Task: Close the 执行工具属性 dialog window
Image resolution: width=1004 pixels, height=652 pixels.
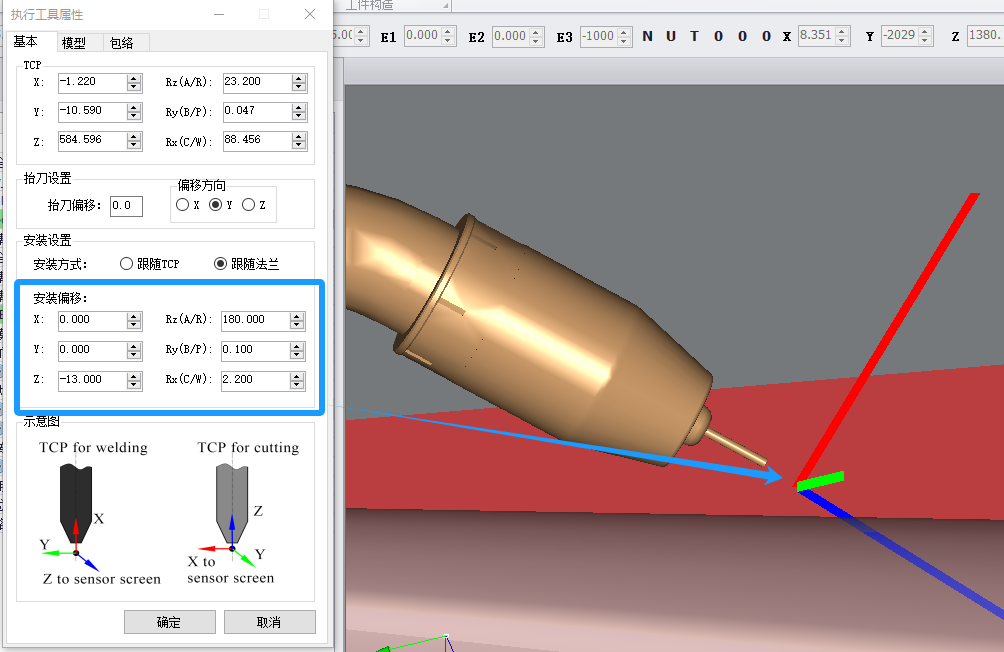Action: 310,14
